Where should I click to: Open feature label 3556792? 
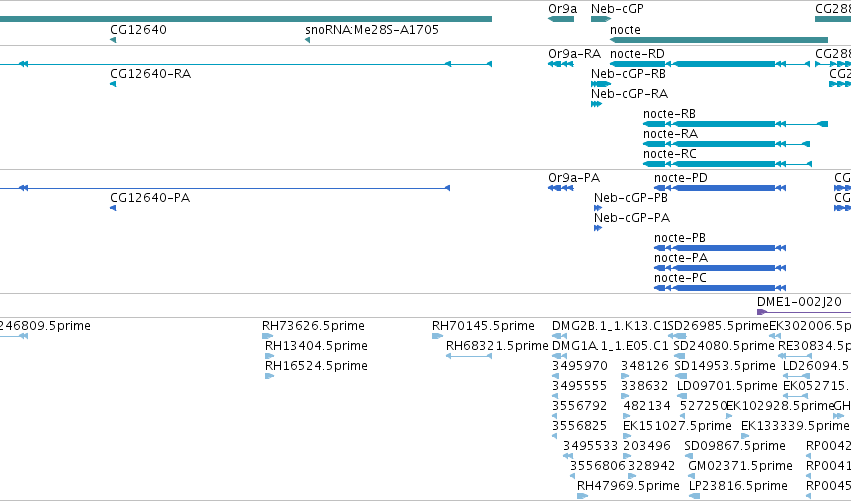(580, 407)
